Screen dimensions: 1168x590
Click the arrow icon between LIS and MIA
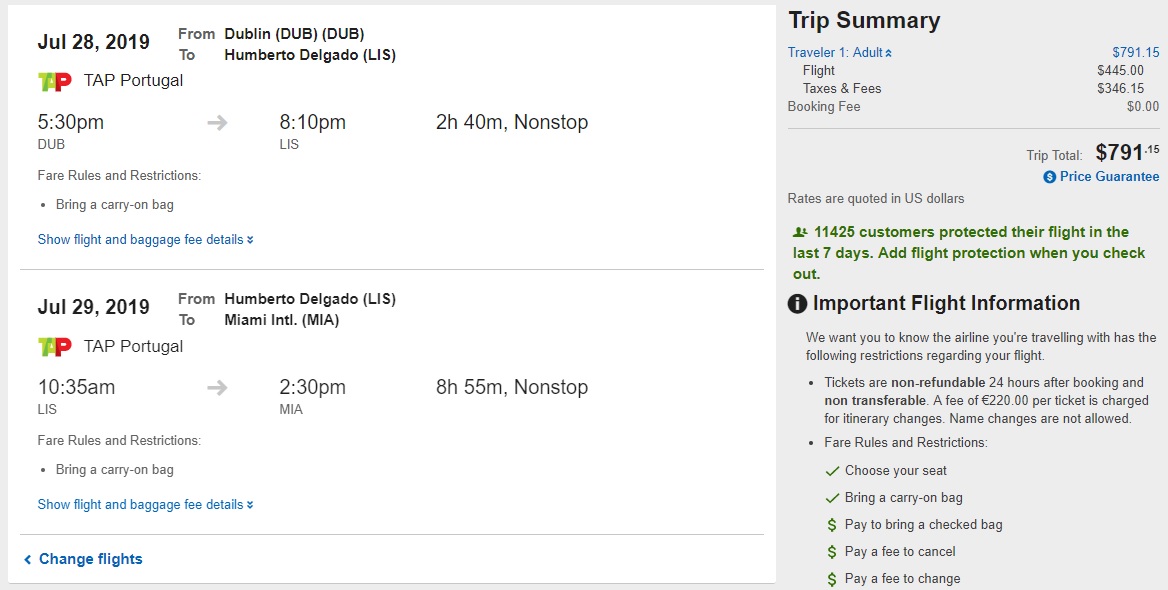tap(217, 388)
